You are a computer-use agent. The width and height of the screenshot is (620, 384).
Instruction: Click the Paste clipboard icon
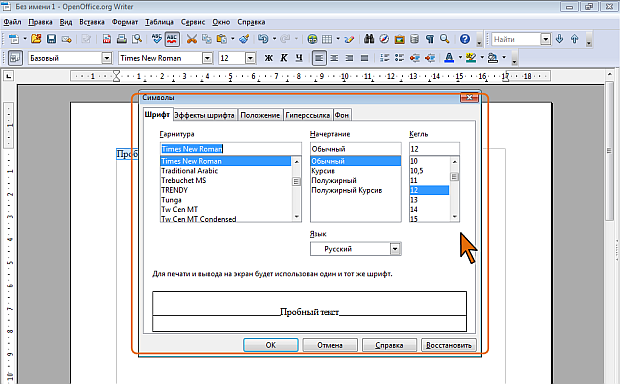click(221, 39)
